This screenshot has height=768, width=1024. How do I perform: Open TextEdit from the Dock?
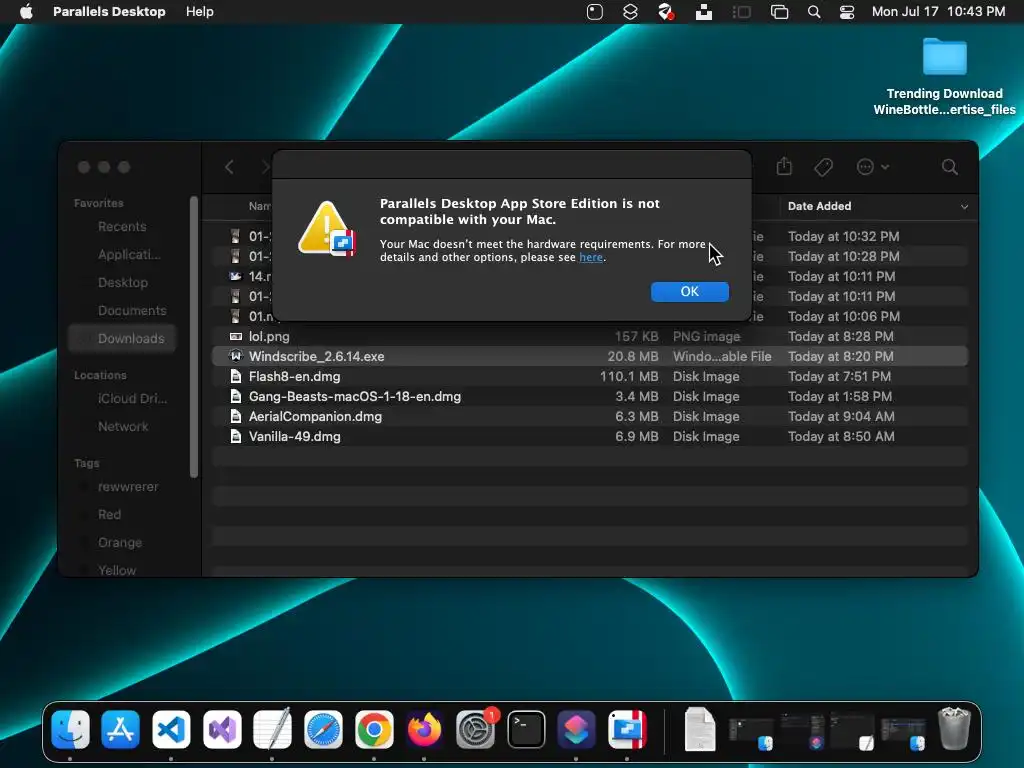[272, 729]
